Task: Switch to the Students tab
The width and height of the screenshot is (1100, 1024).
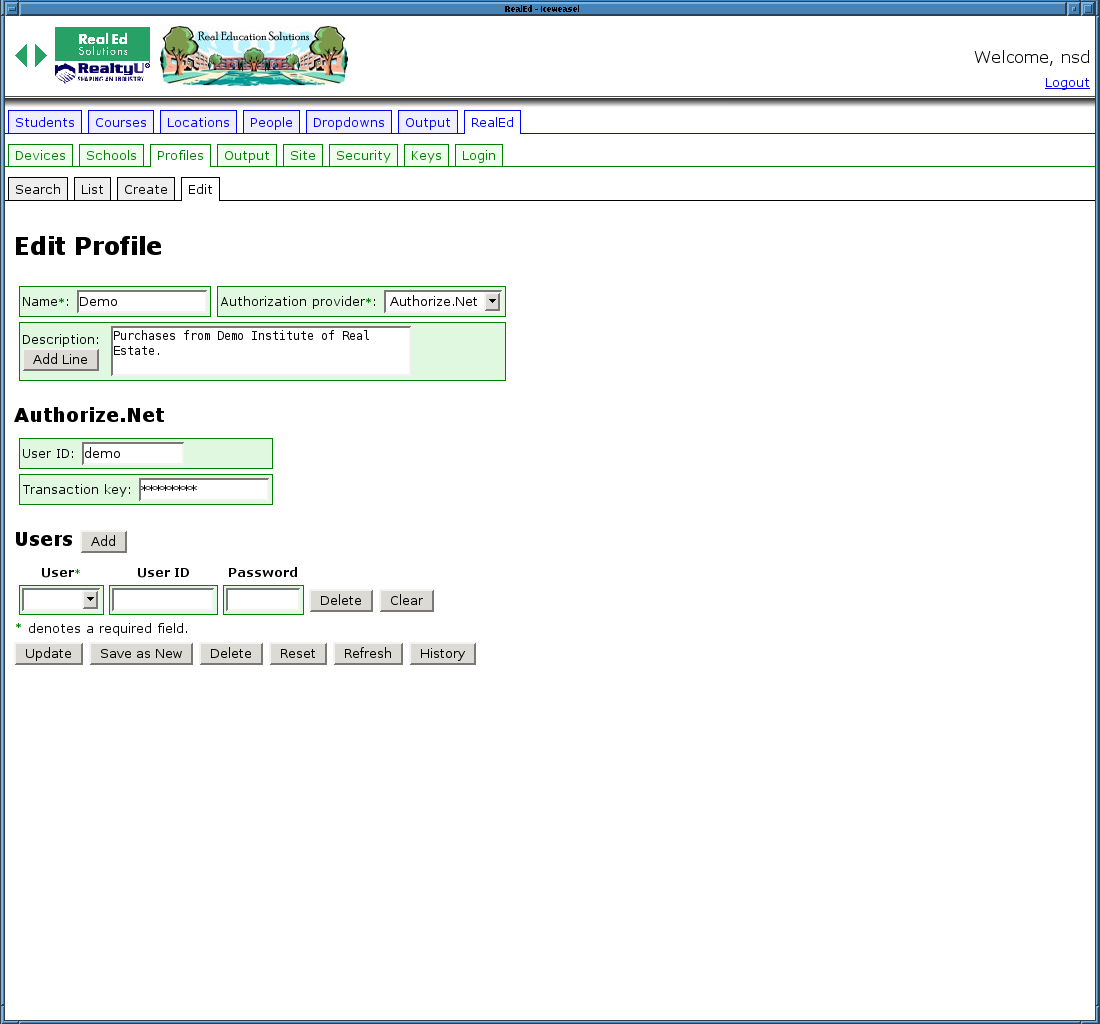Action: pyautogui.click(x=45, y=122)
